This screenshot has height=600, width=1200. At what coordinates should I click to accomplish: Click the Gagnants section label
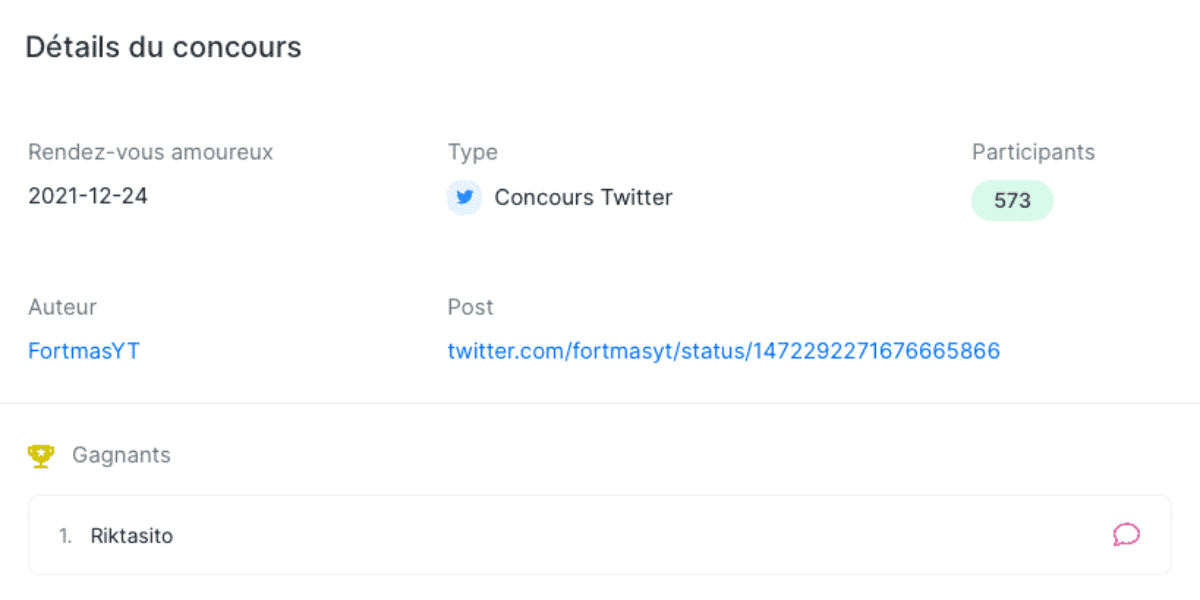coord(121,455)
